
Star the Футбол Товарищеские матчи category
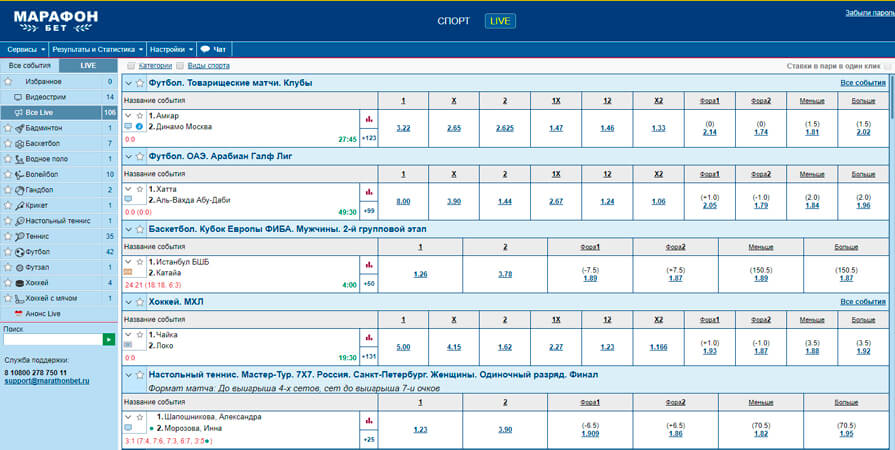pos(140,83)
